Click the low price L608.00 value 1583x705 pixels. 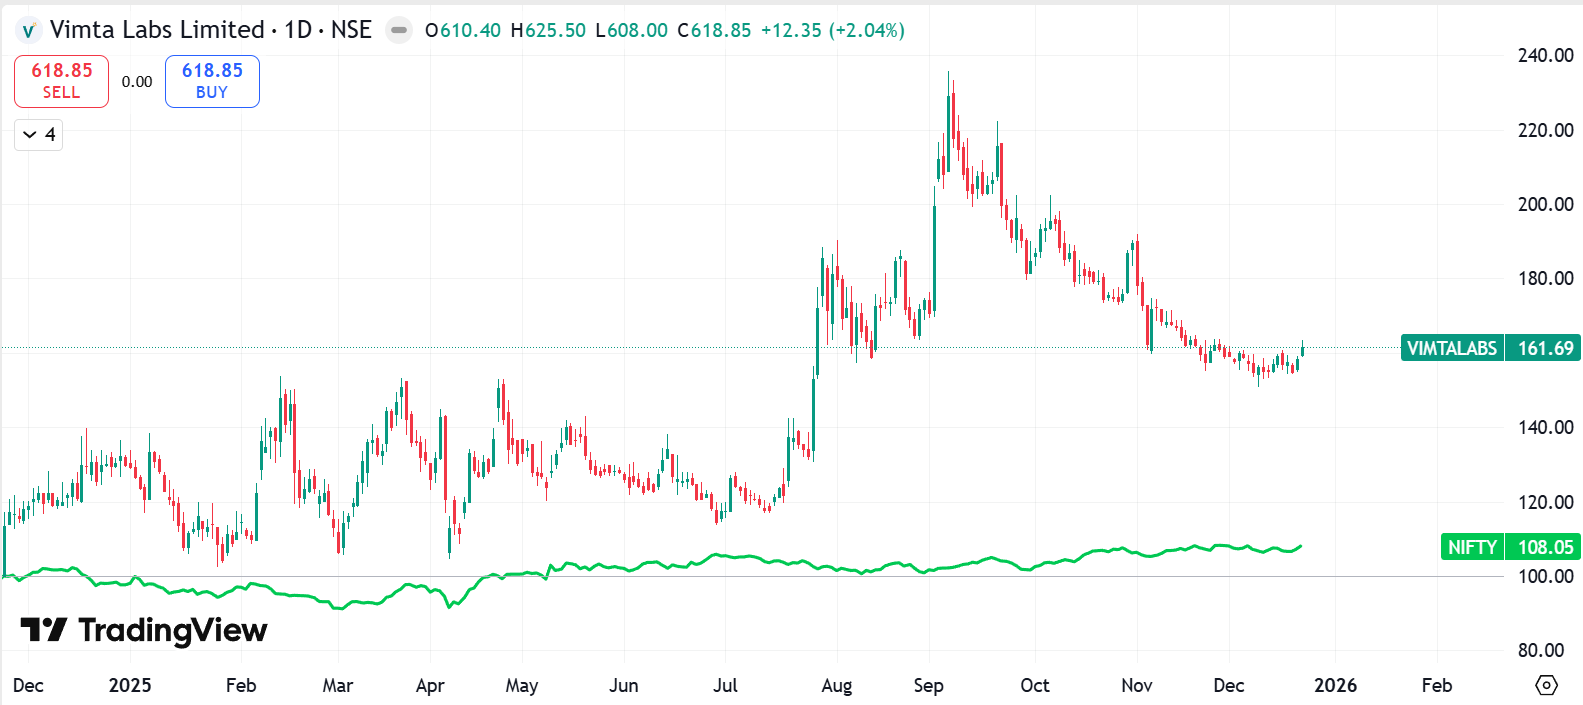(x=631, y=30)
